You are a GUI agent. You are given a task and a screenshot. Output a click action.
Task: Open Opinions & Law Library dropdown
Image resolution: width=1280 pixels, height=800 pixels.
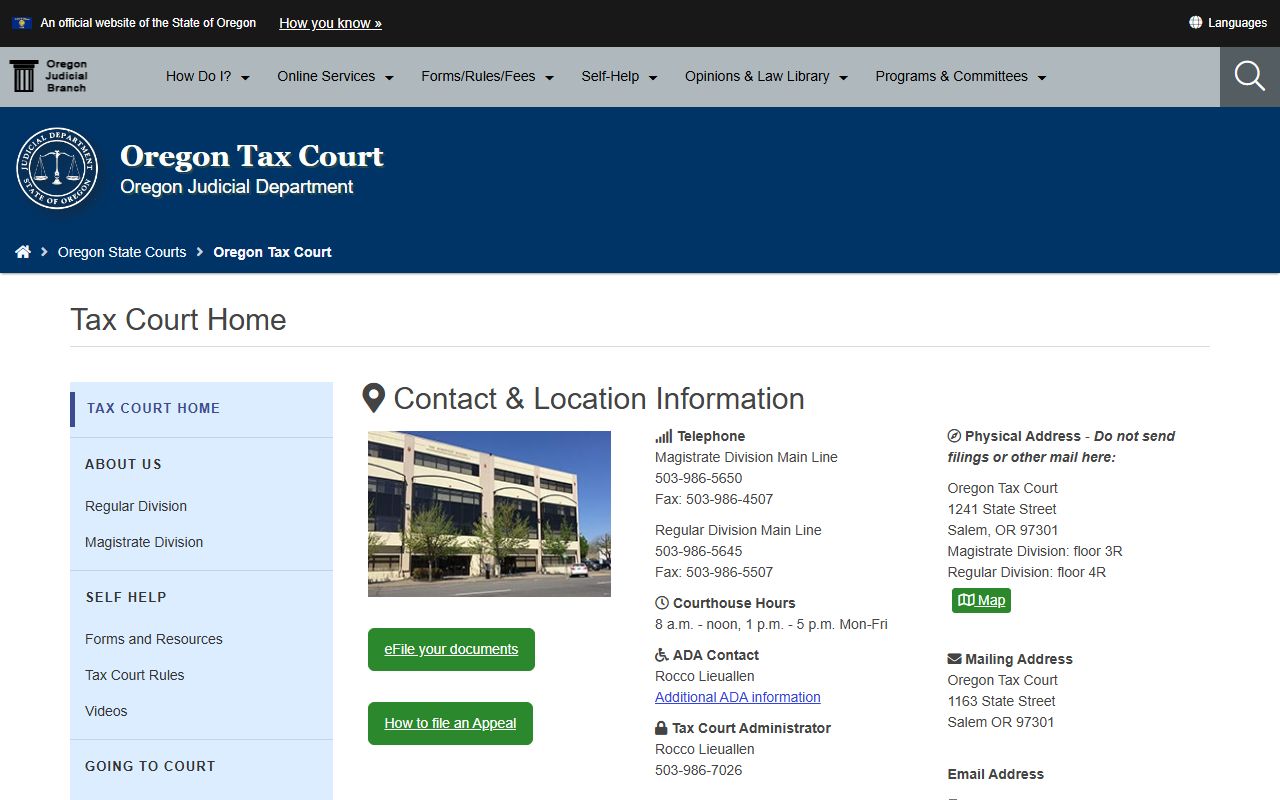[x=767, y=76]
